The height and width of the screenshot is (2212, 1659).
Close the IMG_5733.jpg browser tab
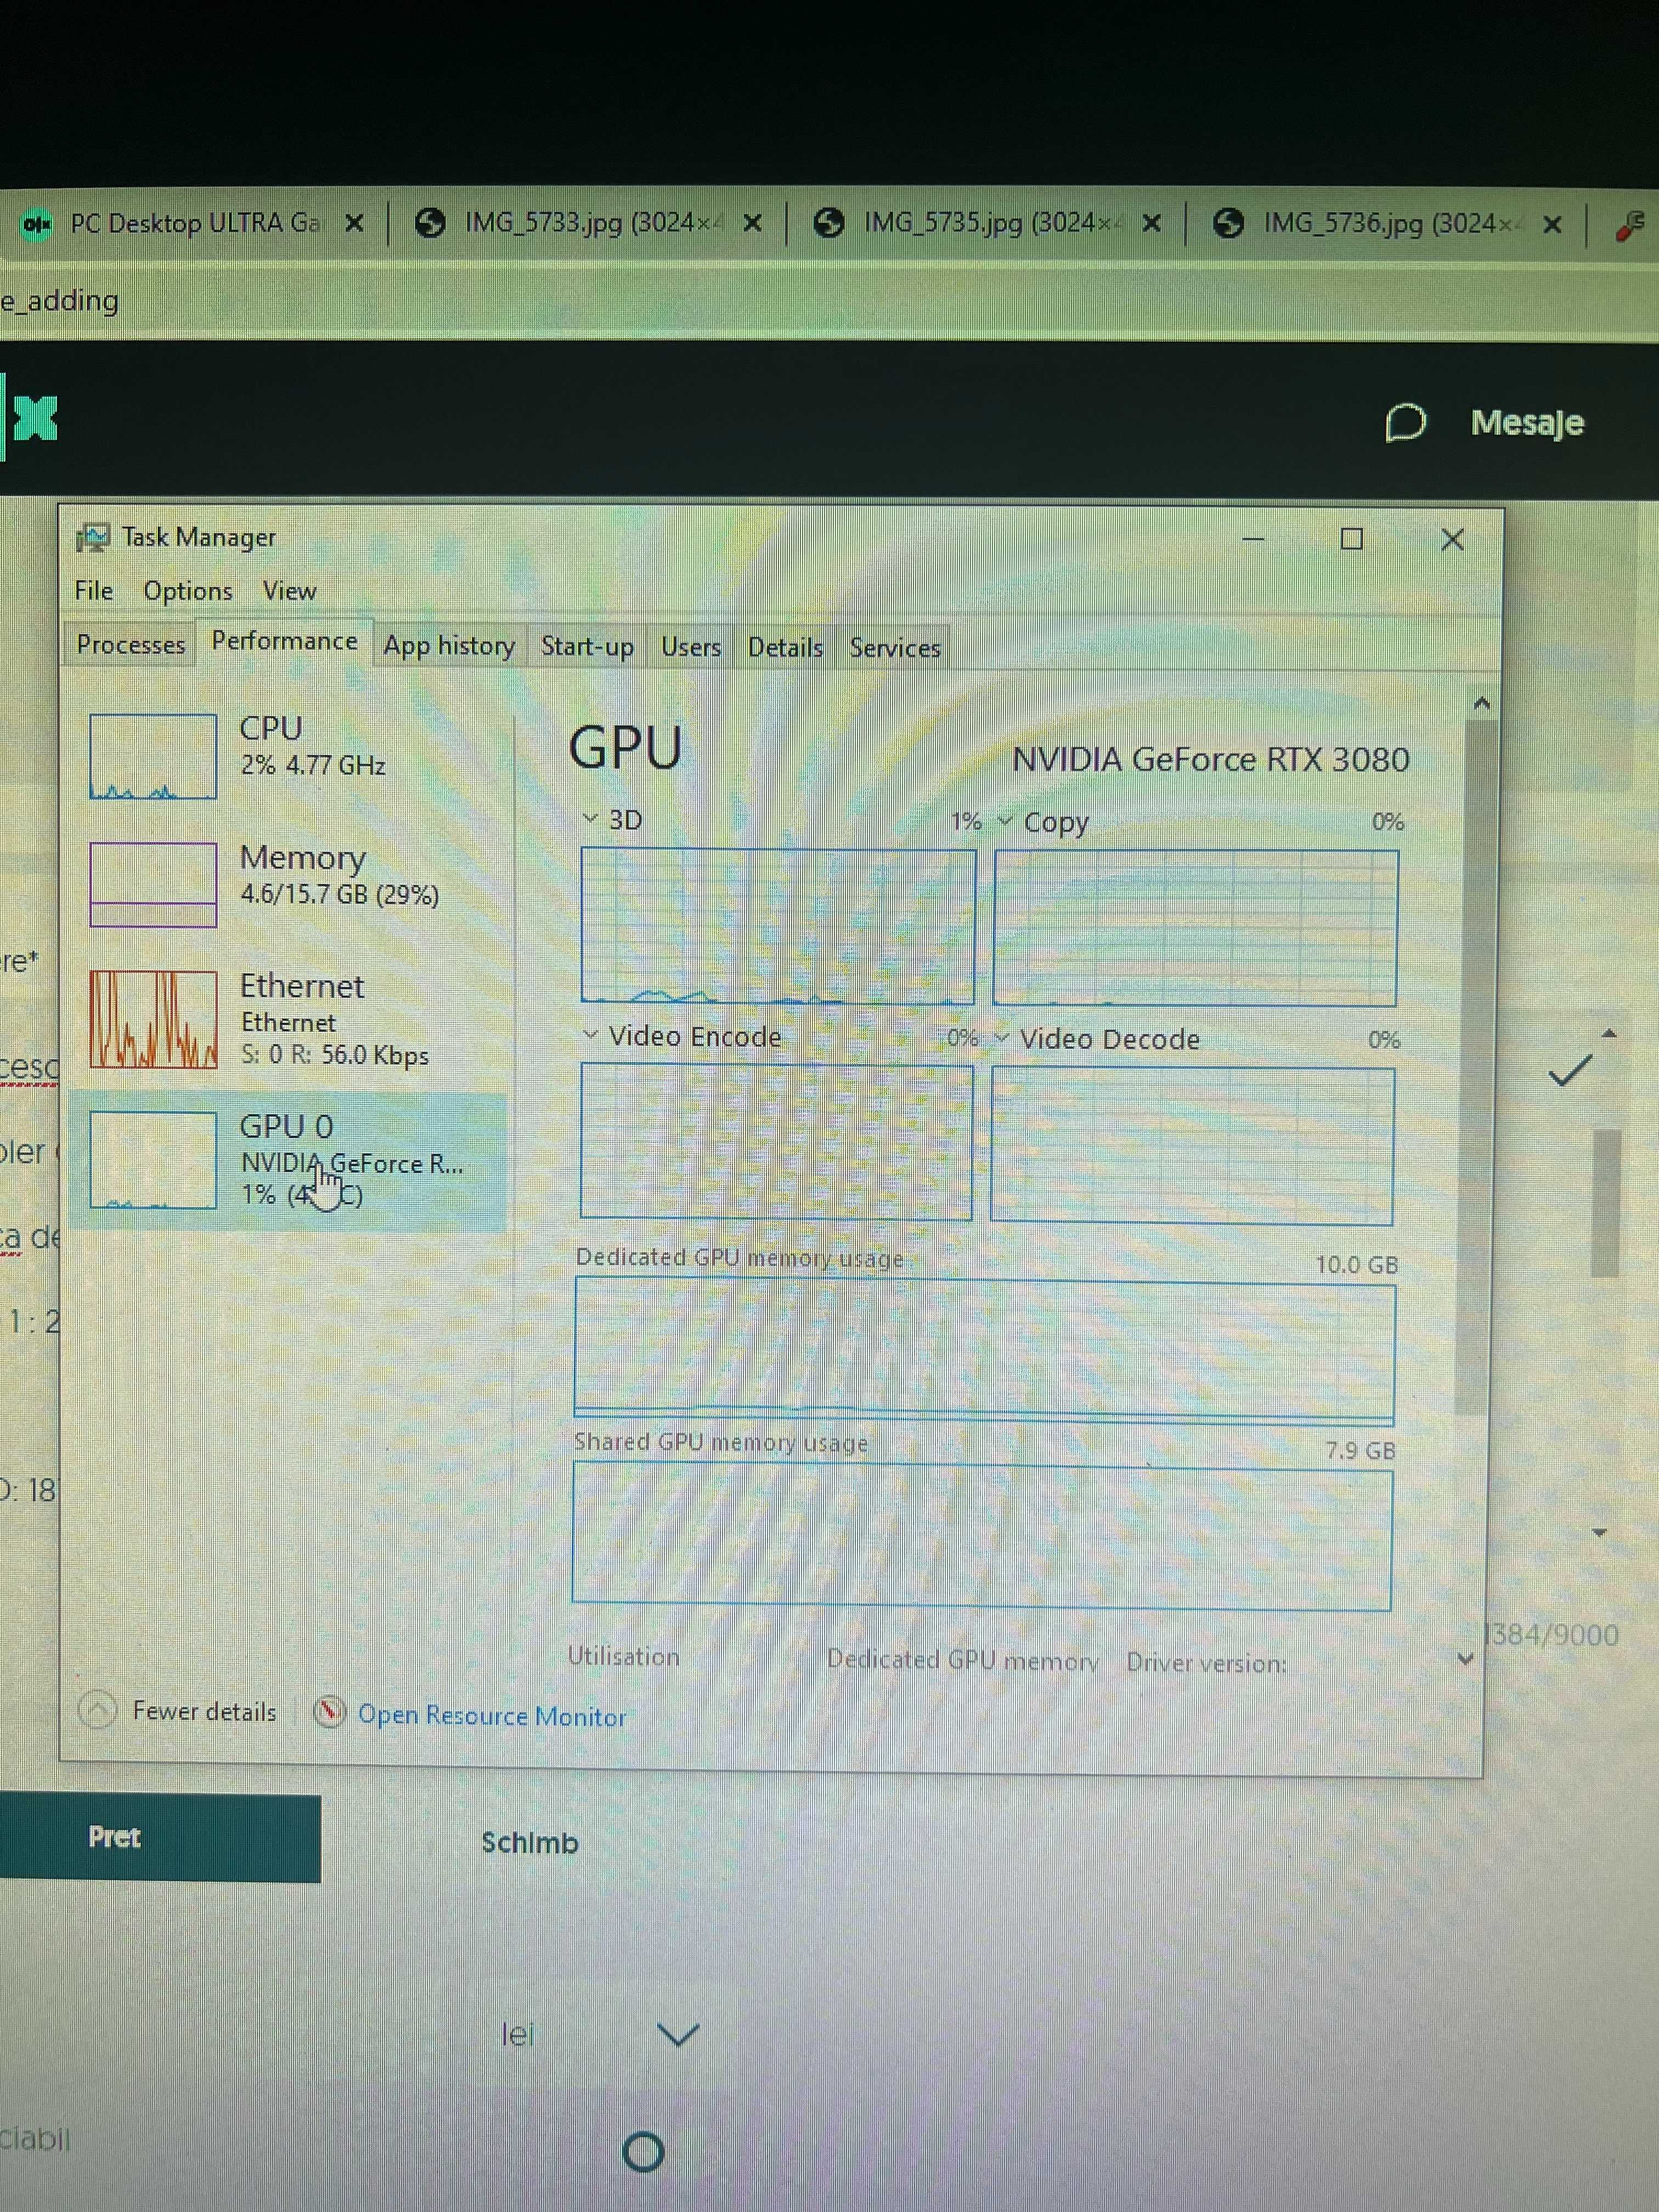tap(753, 223)
